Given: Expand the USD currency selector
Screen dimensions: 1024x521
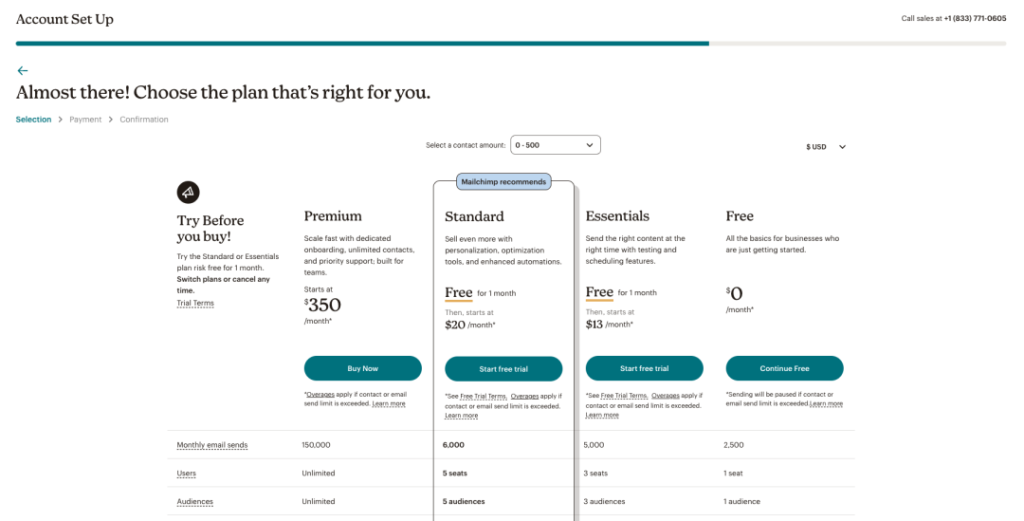Looking at the screenshot, I should [x=825, y=147].
